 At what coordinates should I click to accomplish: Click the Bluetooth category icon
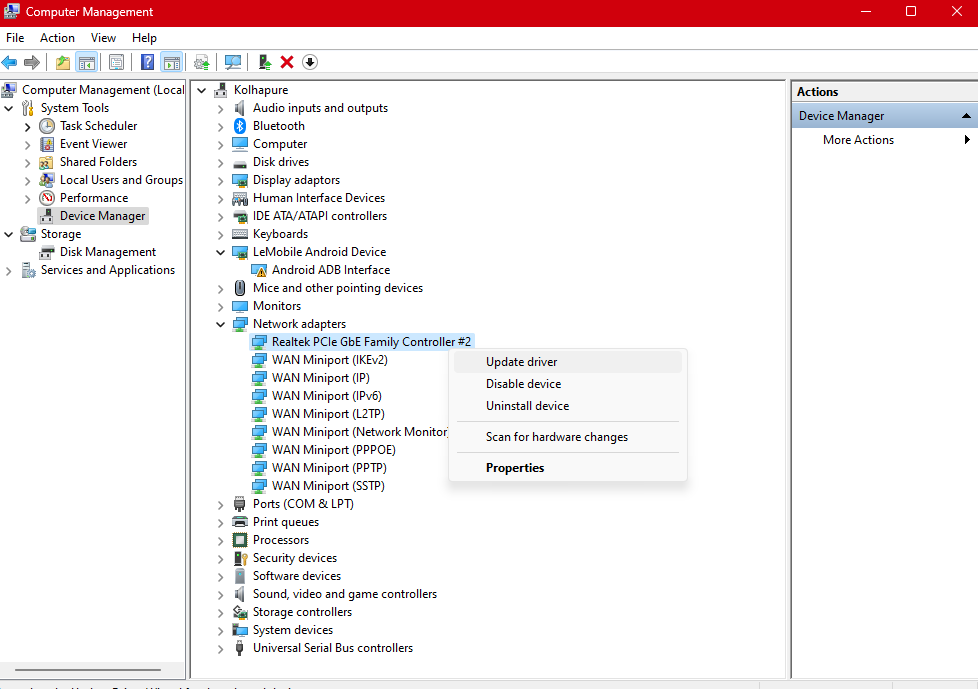240,126
